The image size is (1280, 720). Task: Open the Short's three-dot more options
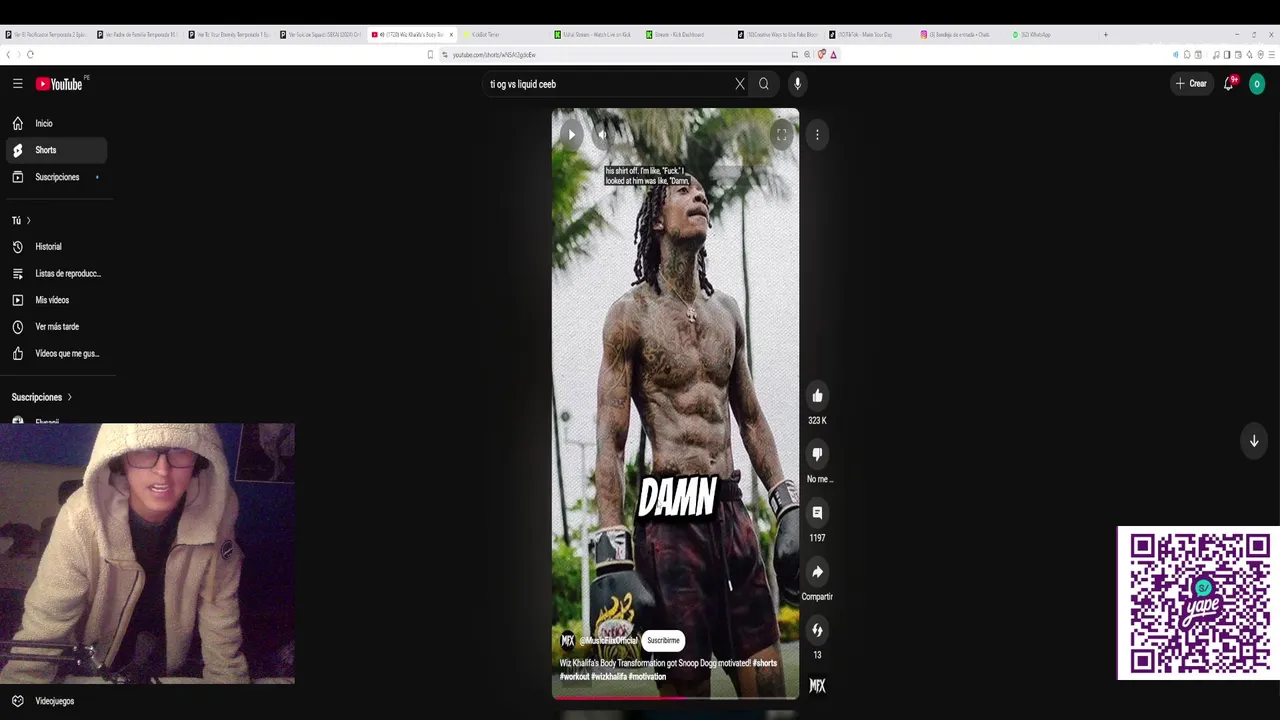click(x=817, y=134)
